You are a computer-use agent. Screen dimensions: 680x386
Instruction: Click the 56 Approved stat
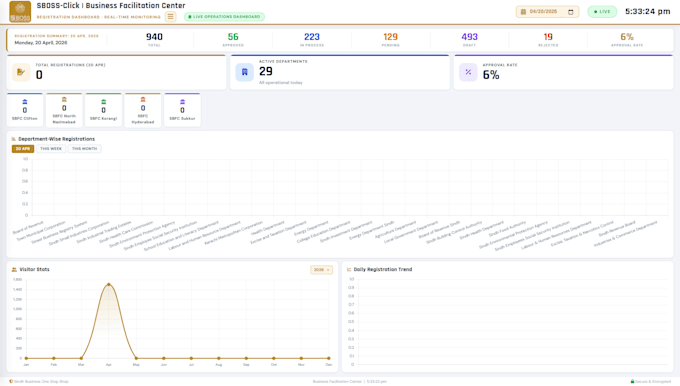click(x=233, y=39)
